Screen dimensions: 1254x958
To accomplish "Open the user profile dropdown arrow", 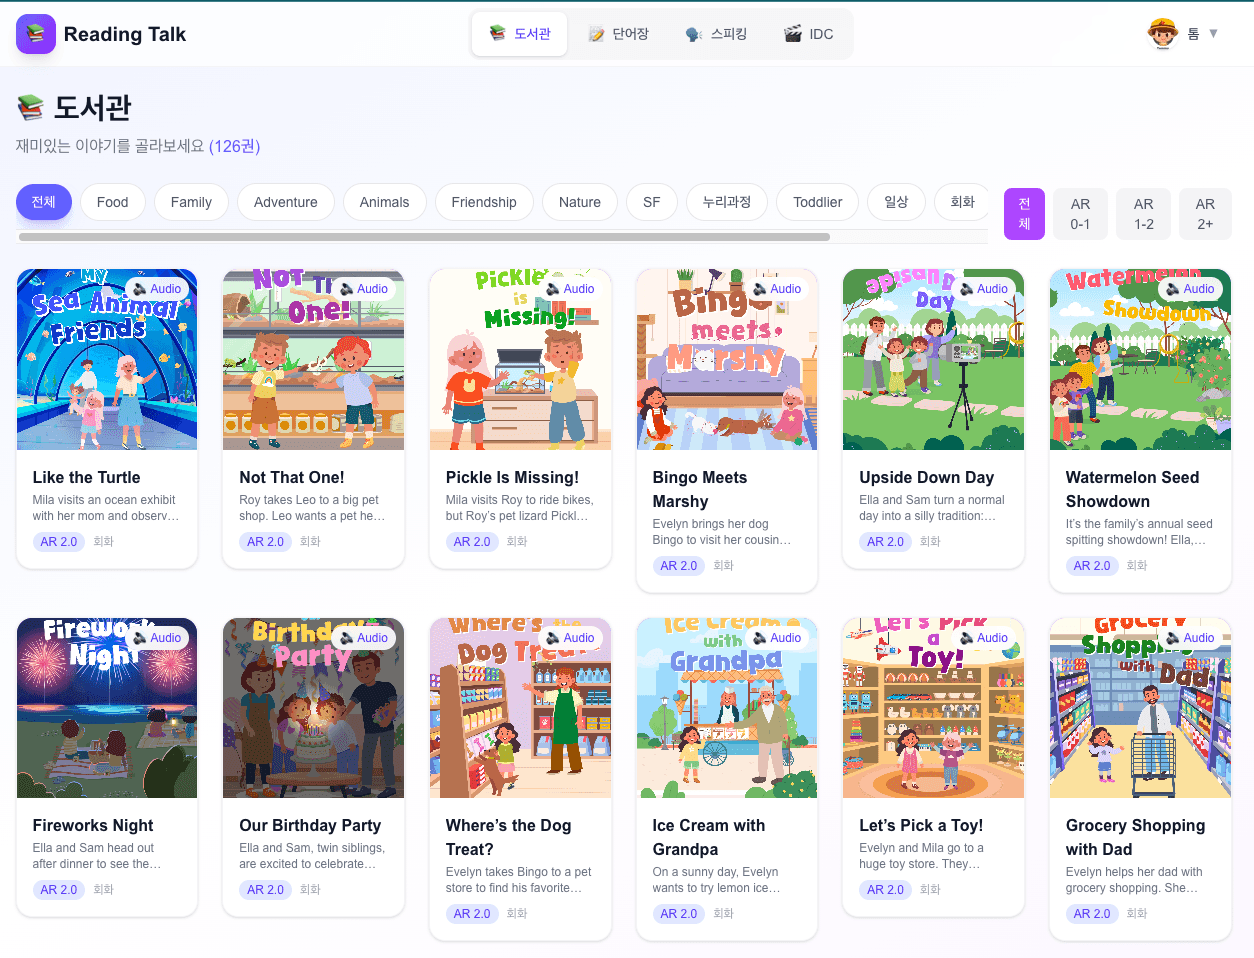I will tap(1213, 34).
